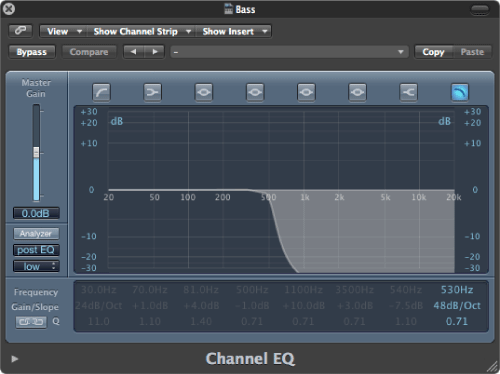This screenshot has height=374, width=500.
Task: Toggle the fourth parametric bell band
Action: (x=357, y=92)
